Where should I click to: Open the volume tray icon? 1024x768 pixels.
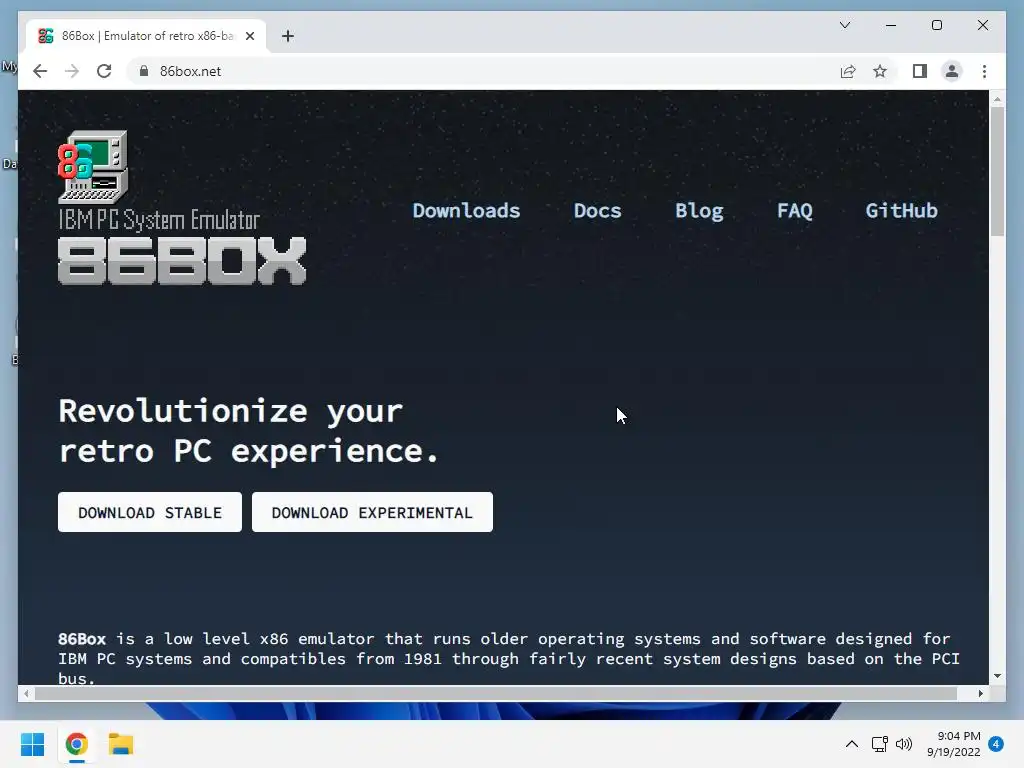[904, 744]
